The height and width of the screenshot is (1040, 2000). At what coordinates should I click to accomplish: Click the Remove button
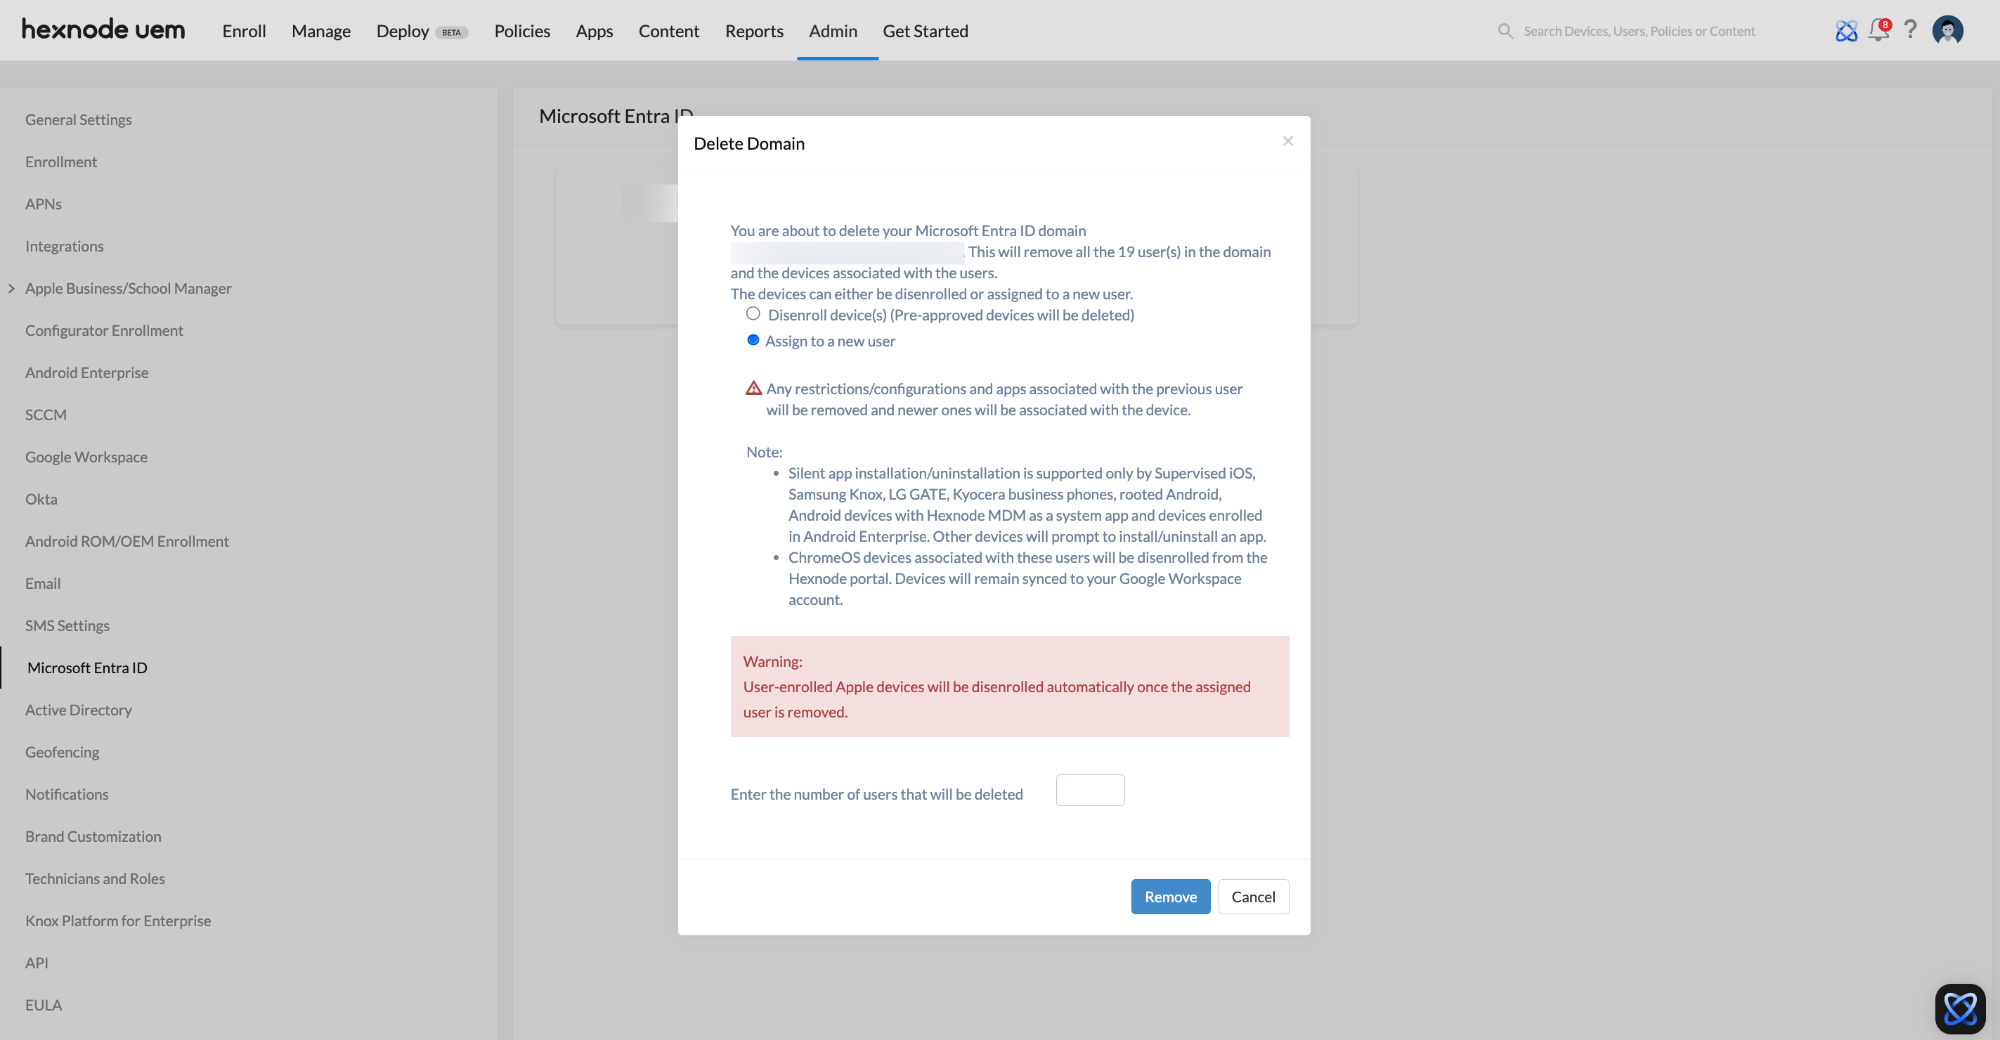(1170, 896)
